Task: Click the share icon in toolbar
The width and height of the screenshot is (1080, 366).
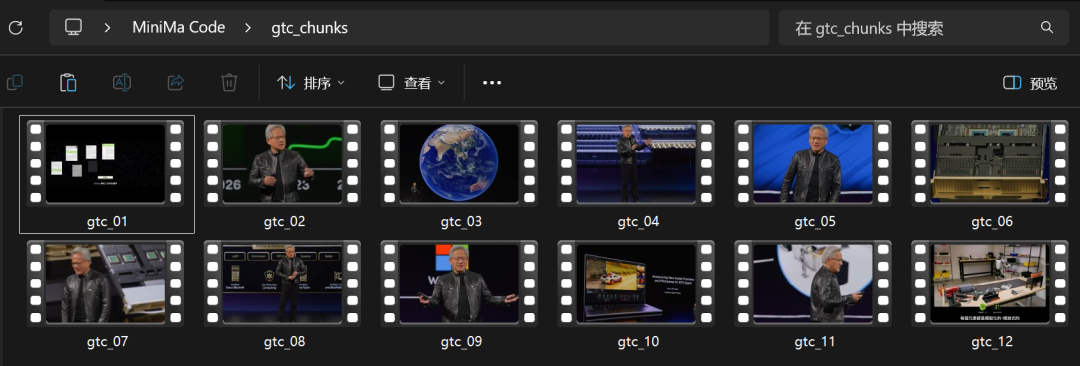Action: (176, 83)
